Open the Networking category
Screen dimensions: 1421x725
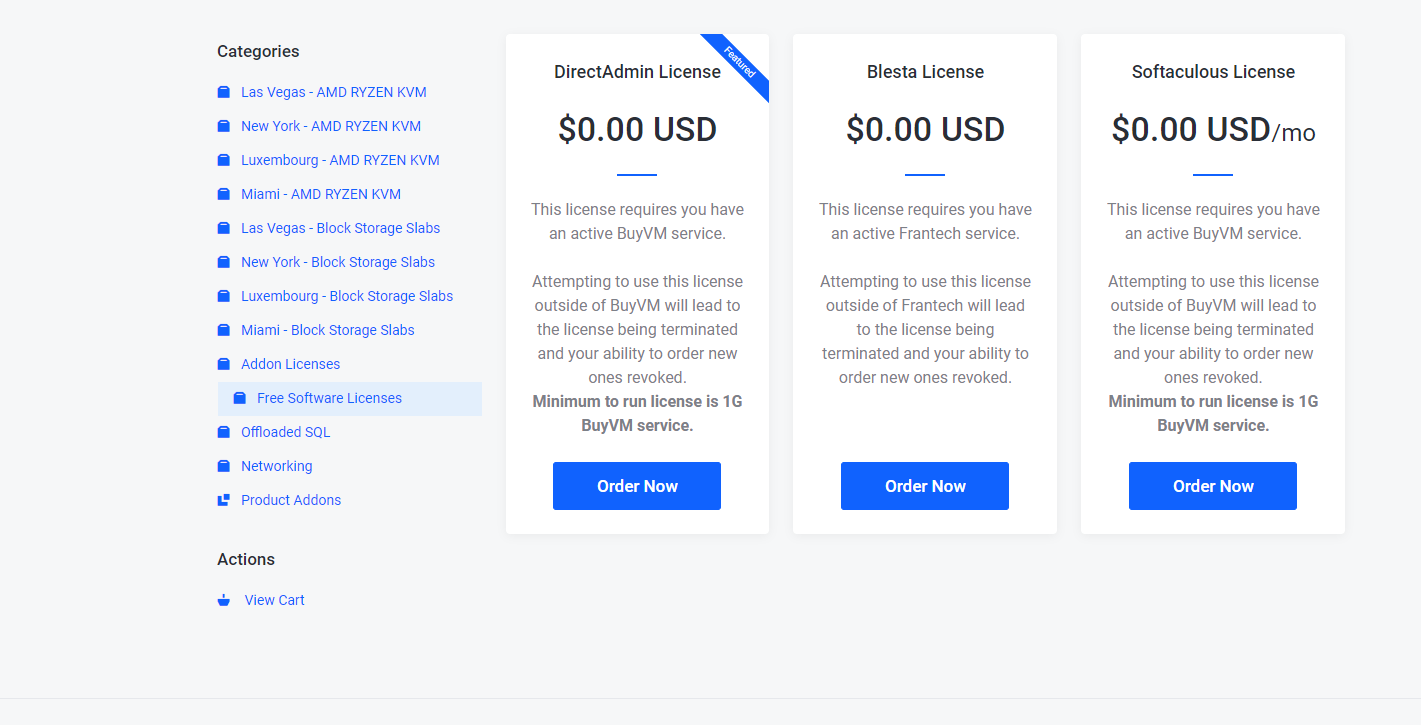pos(277,466)
